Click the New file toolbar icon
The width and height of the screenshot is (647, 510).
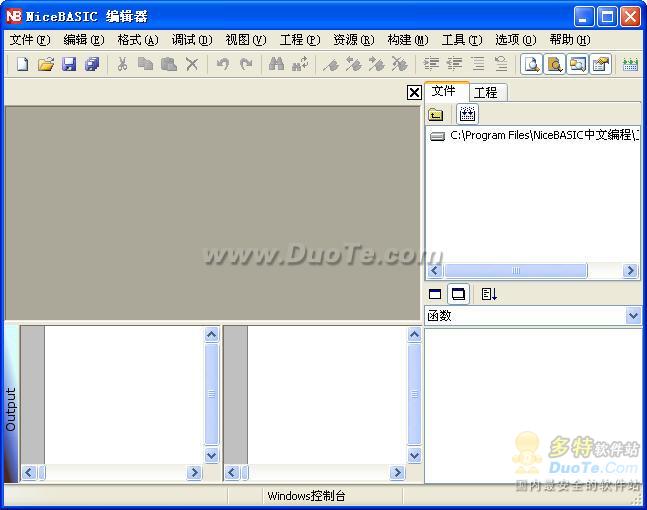click(22, 64)
